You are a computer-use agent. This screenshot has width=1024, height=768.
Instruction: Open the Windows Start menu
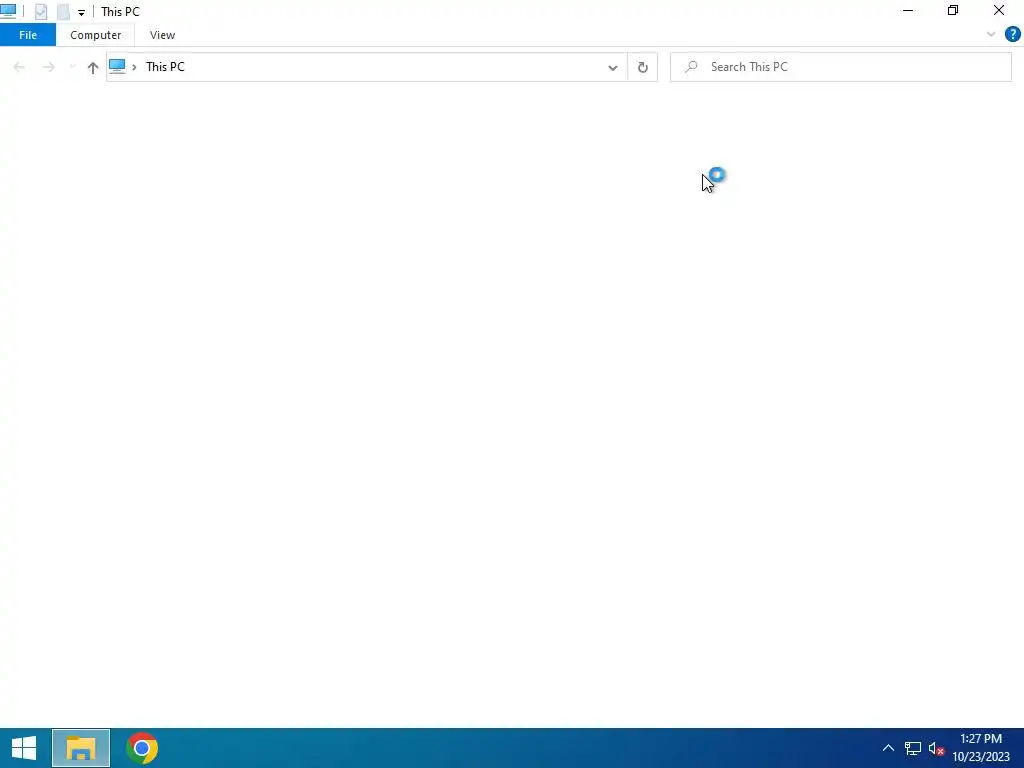(x=24, y=748)
